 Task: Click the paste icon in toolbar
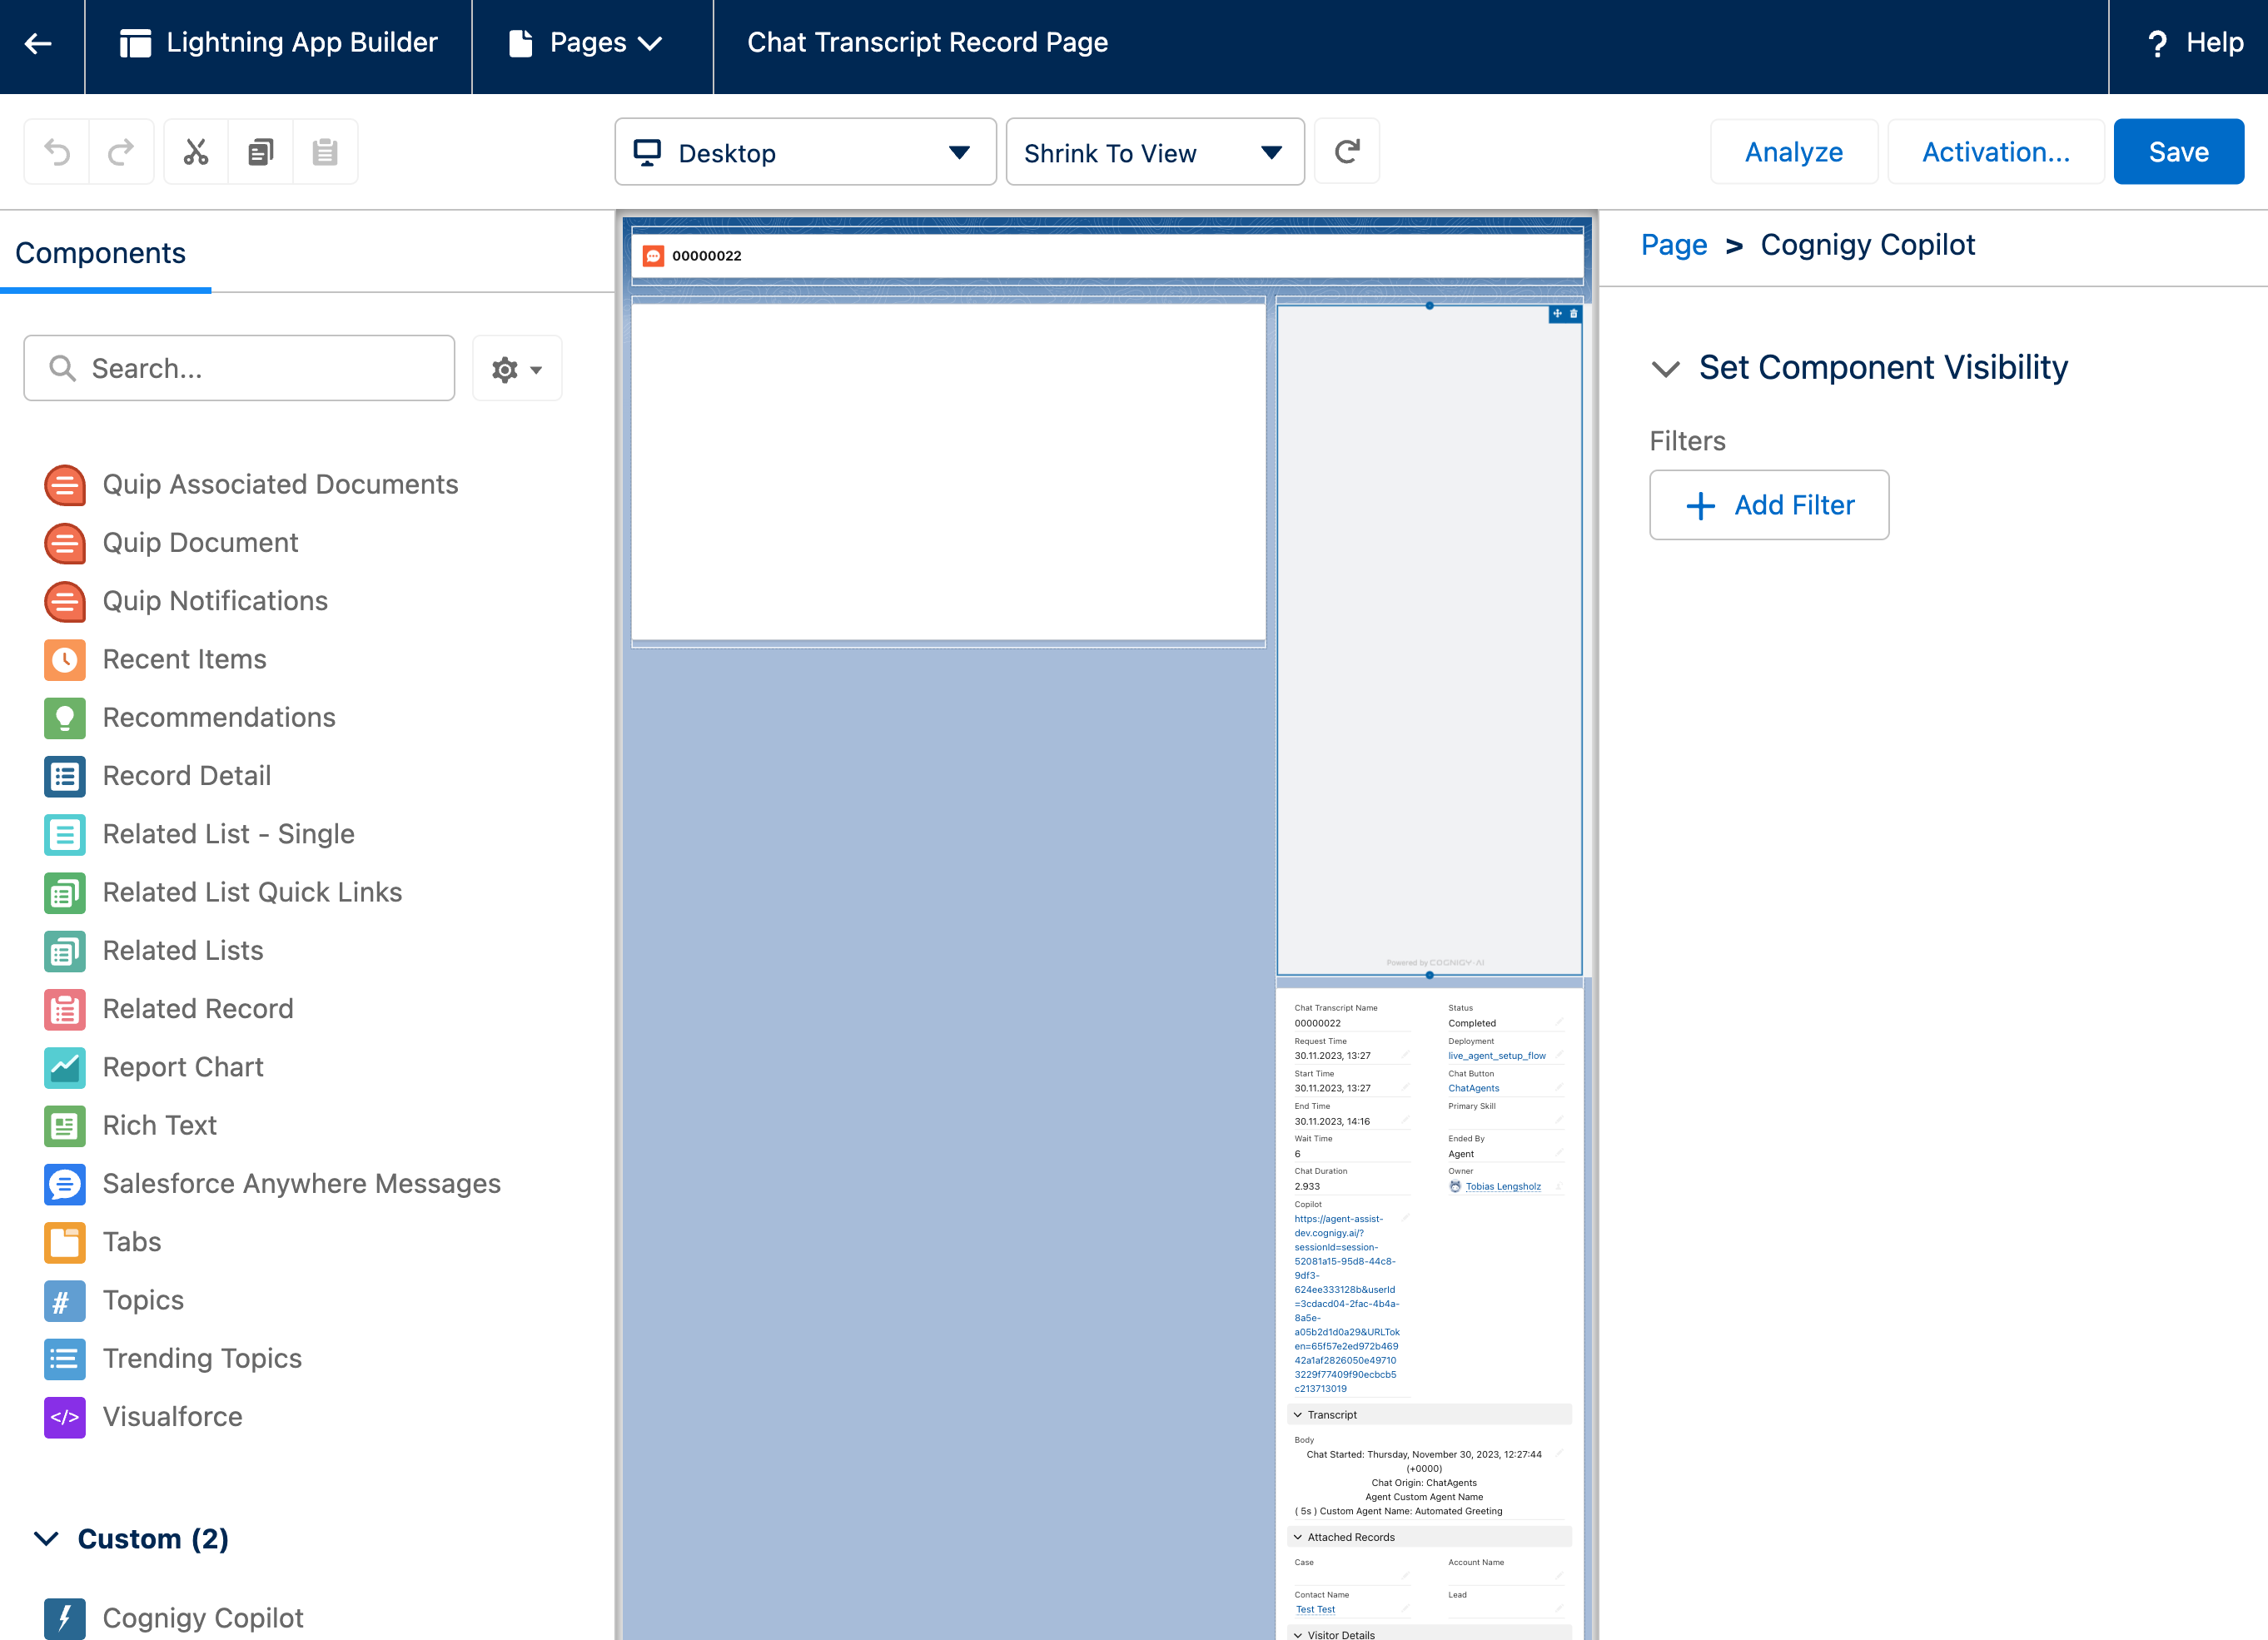(326, 153)
